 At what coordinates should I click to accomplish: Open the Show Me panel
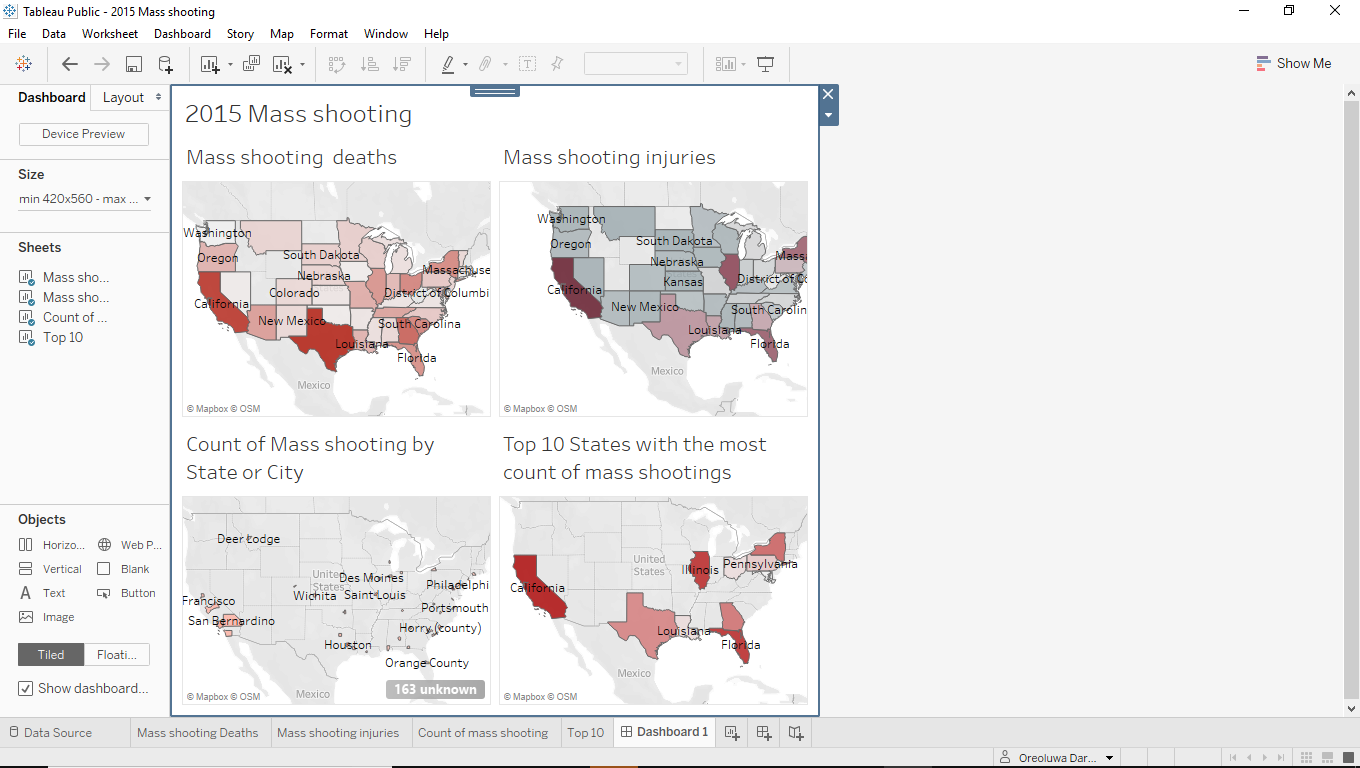[x=1294, y=63]
